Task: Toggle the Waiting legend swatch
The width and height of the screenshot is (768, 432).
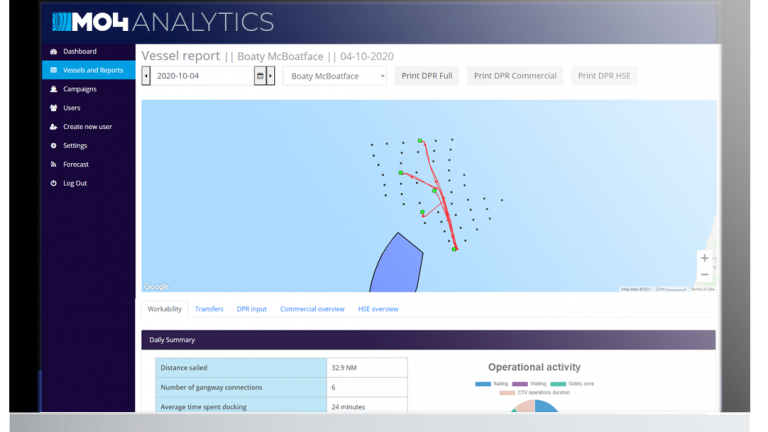Action: (x=520, y=384)
